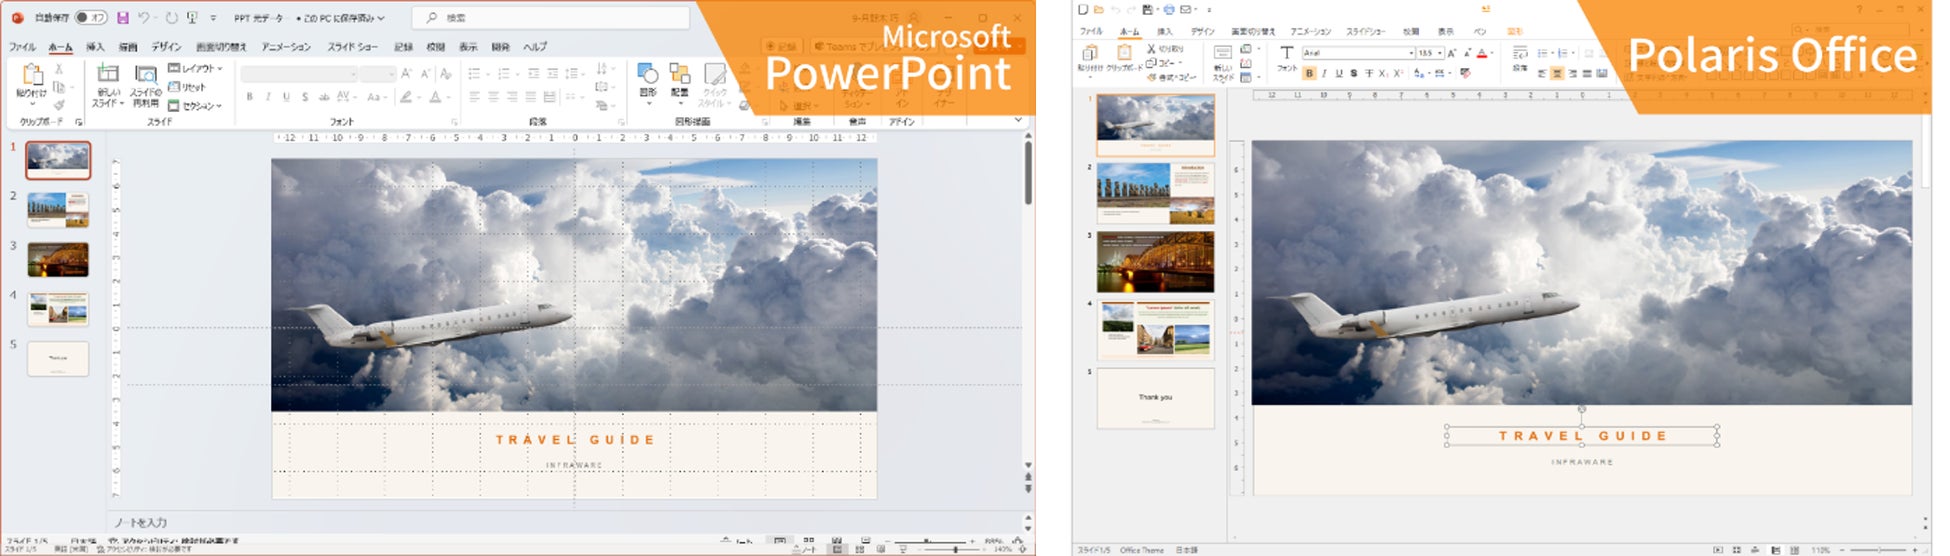Click the リセット button in PowerPoint
The width and height of the screenshot is (1950, 556).
(x=187, y=87)
